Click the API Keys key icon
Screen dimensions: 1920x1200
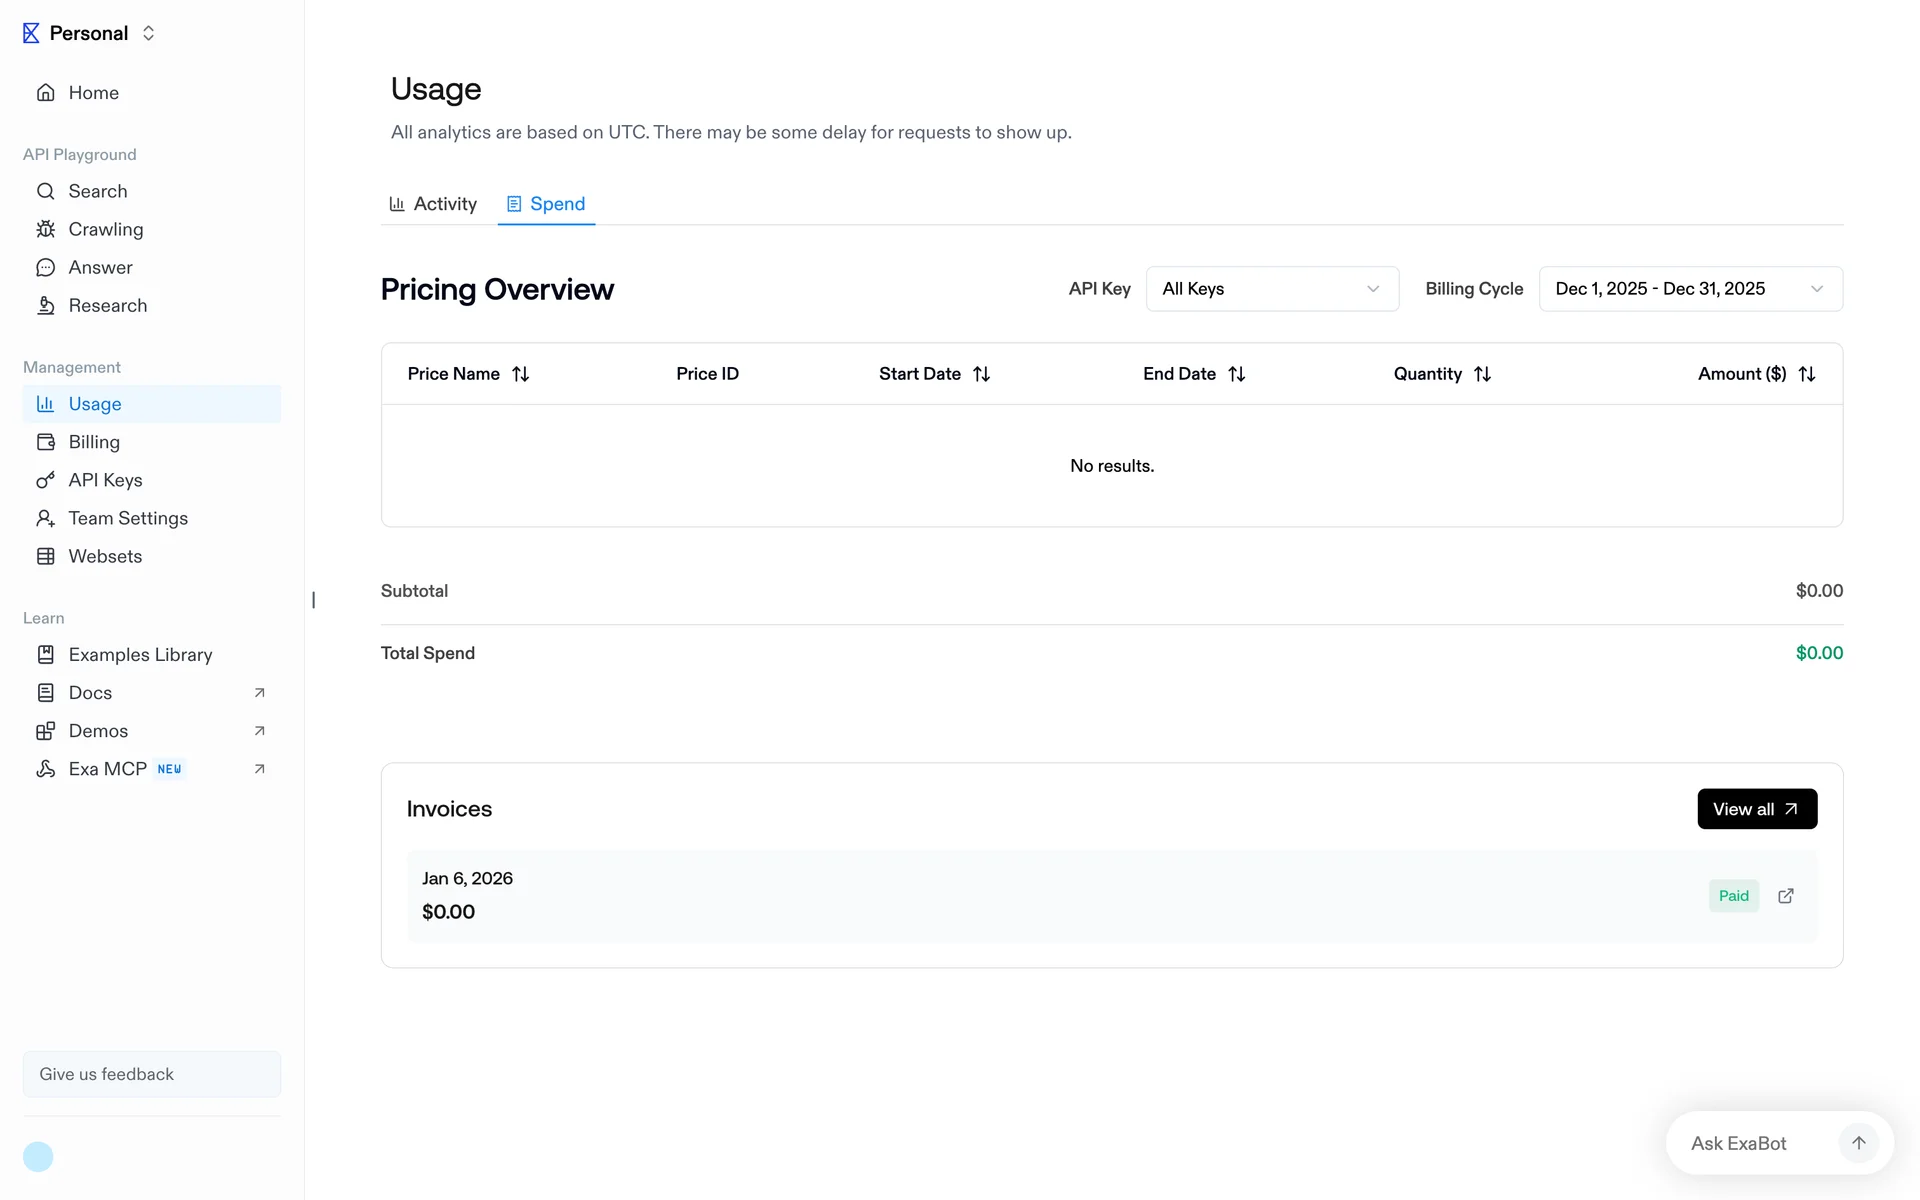pos(46,480)
